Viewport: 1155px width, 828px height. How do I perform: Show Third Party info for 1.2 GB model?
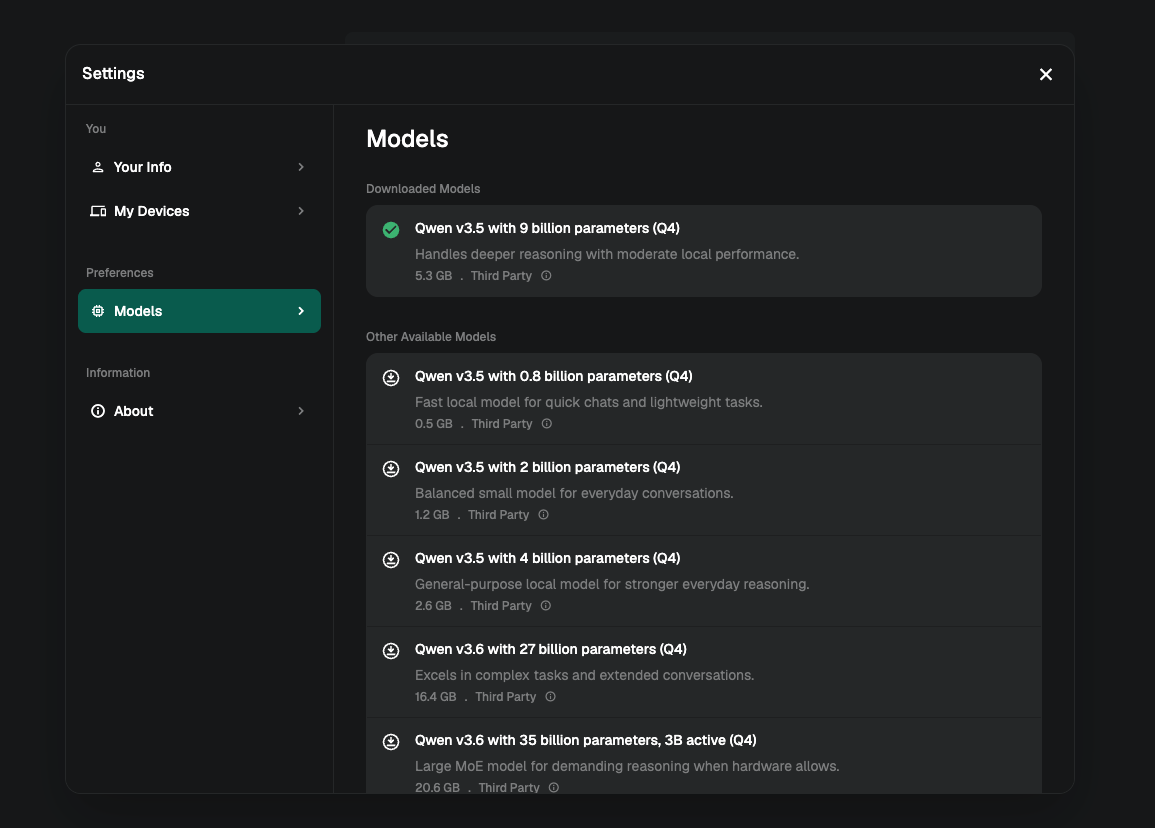pos(544,515)
